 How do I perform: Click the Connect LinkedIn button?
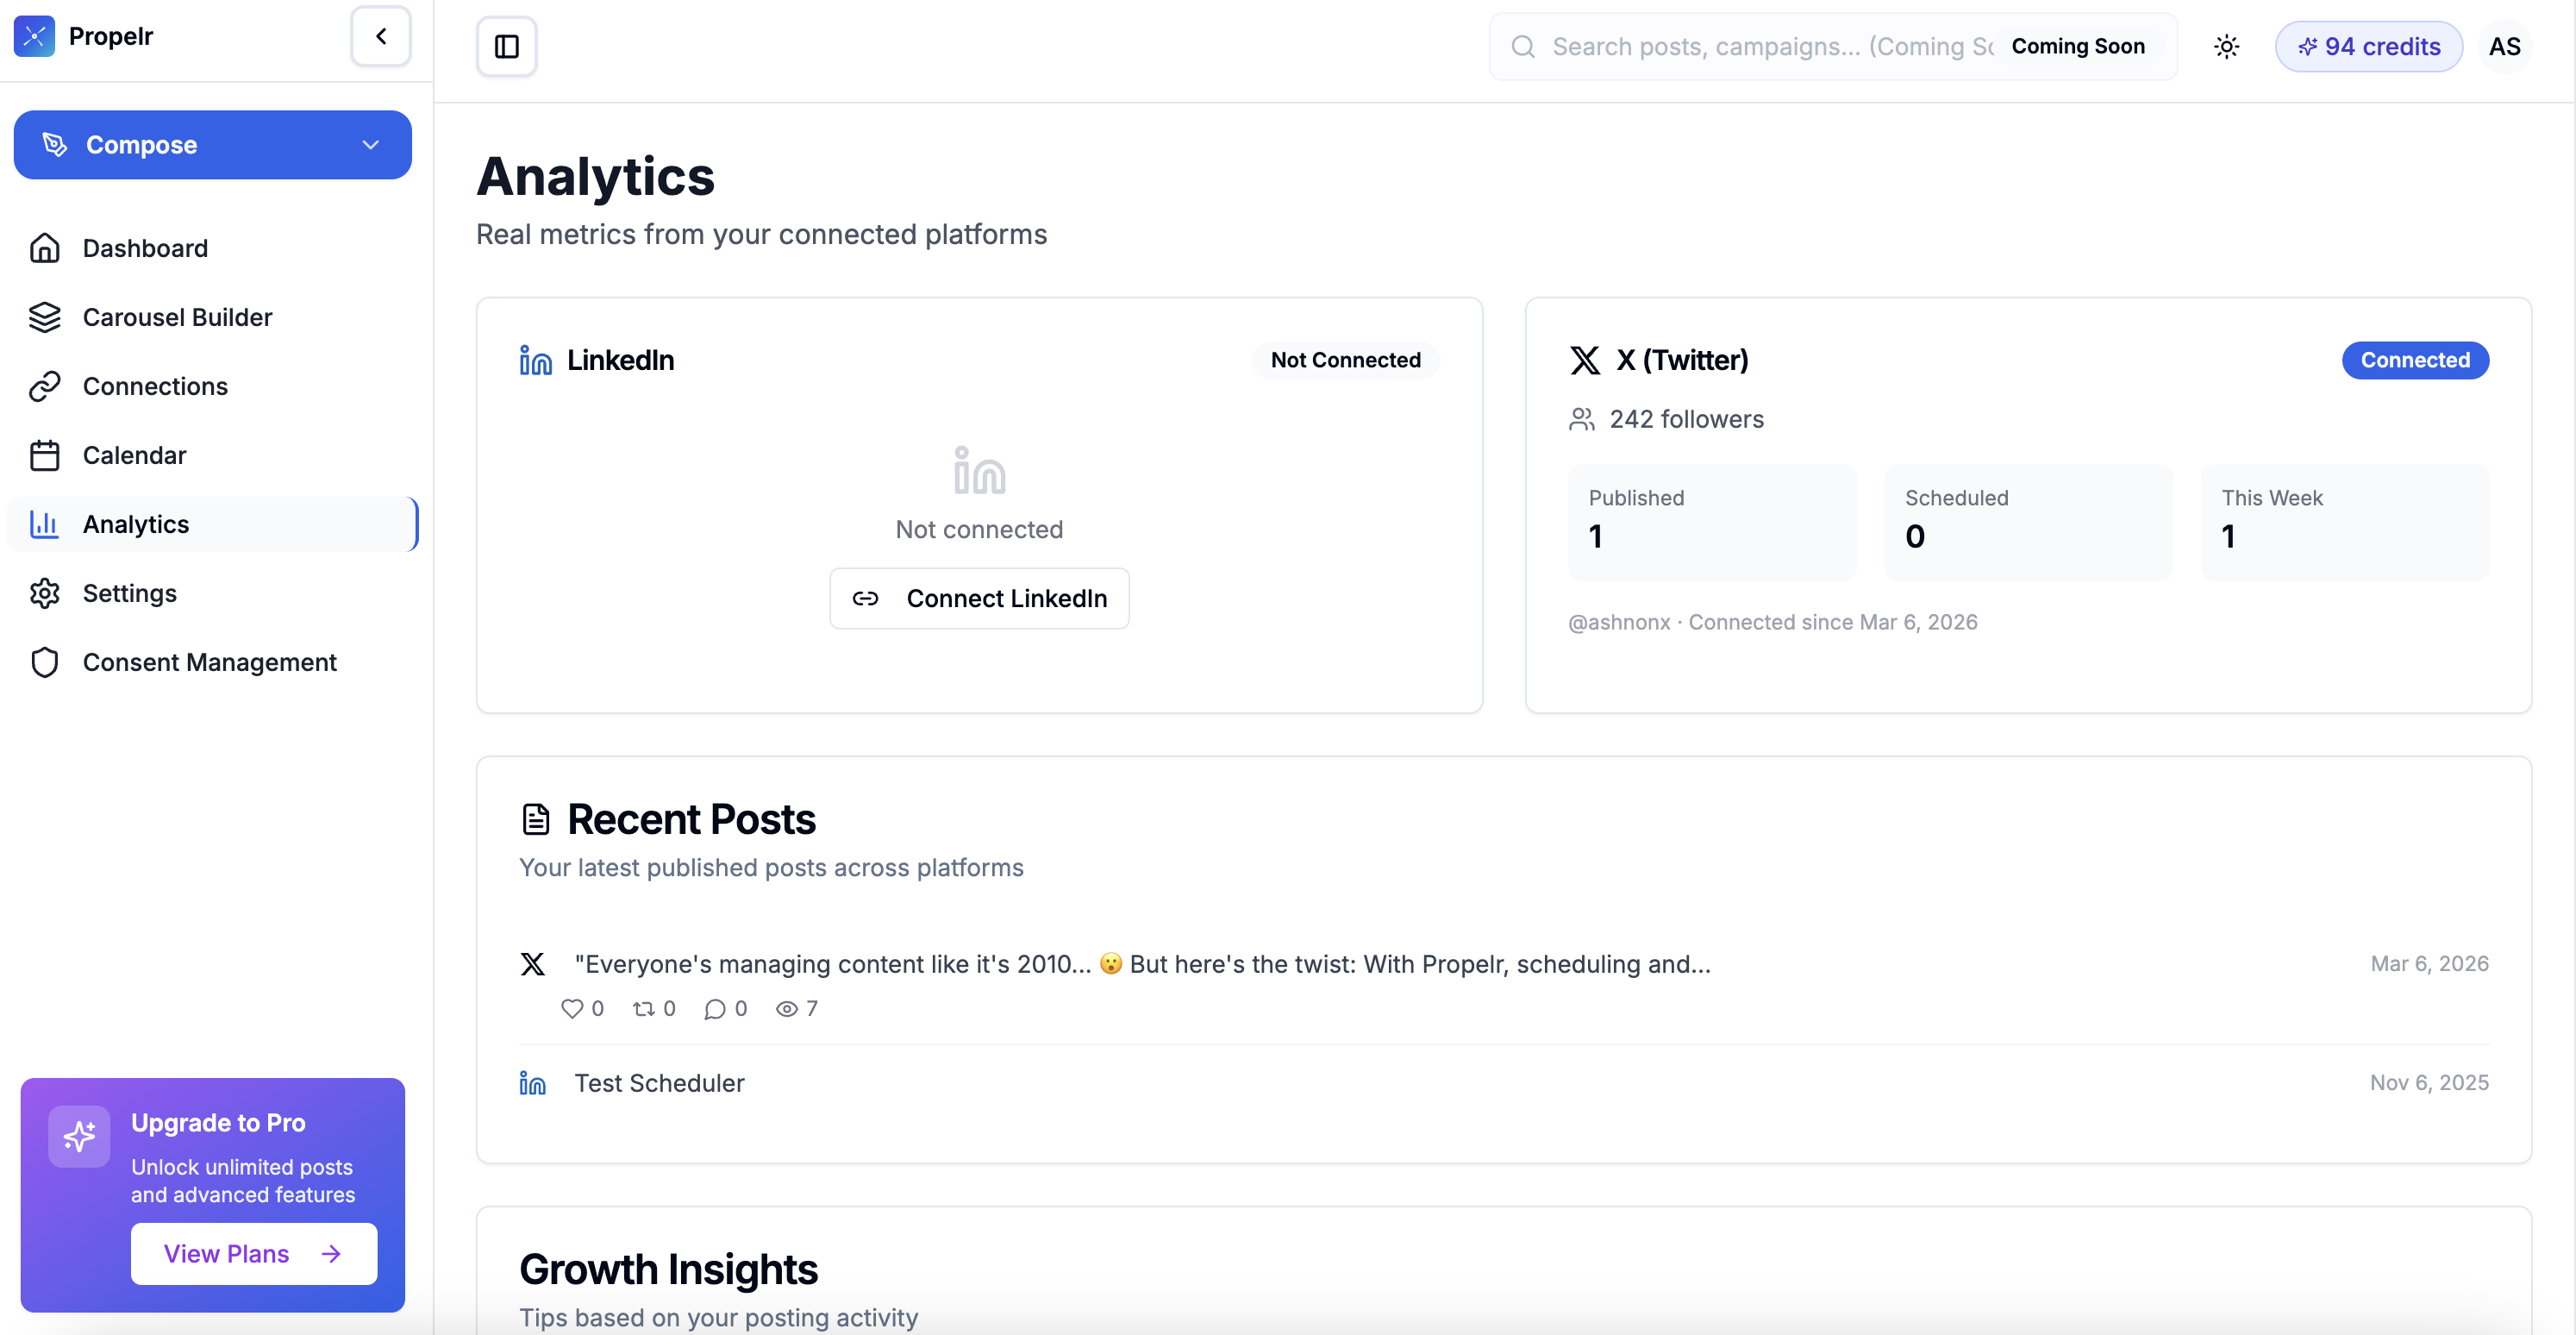point(979,598)
